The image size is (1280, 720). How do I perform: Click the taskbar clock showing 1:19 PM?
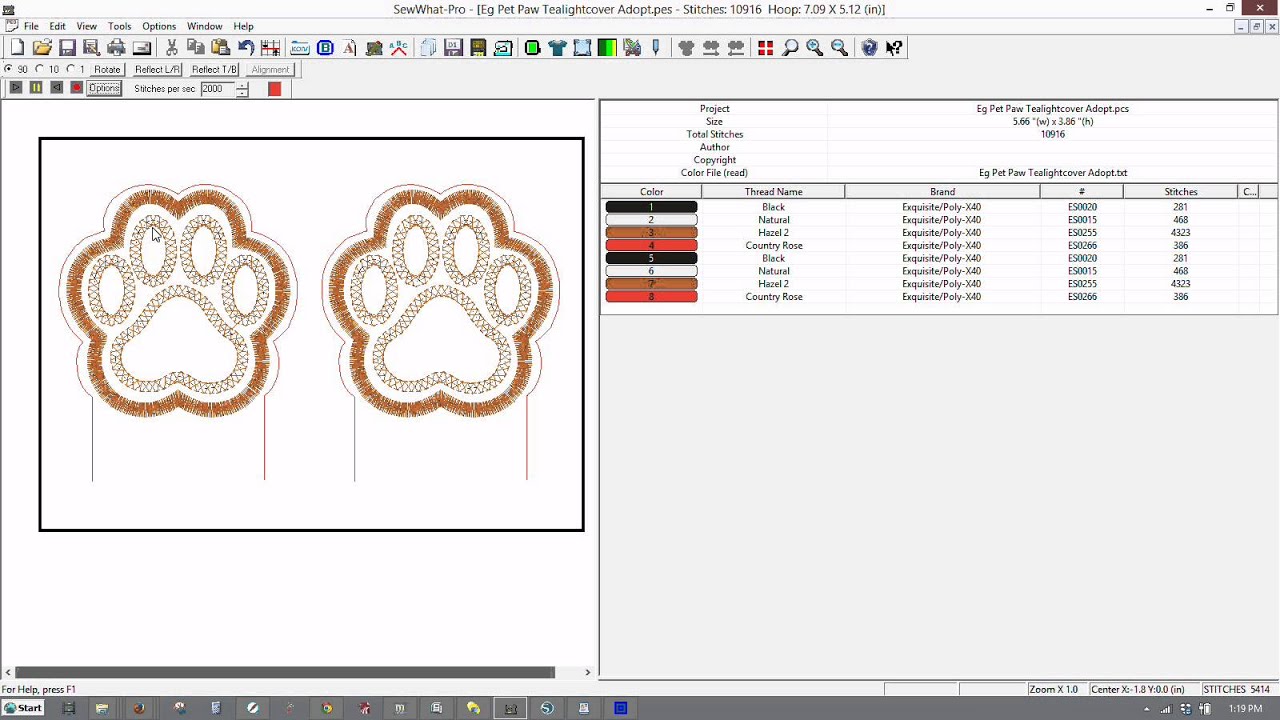coord(1245,708)
